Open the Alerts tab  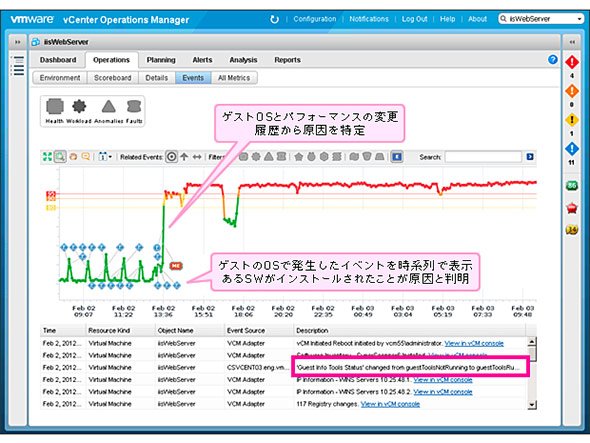click(x=202, y=60)
